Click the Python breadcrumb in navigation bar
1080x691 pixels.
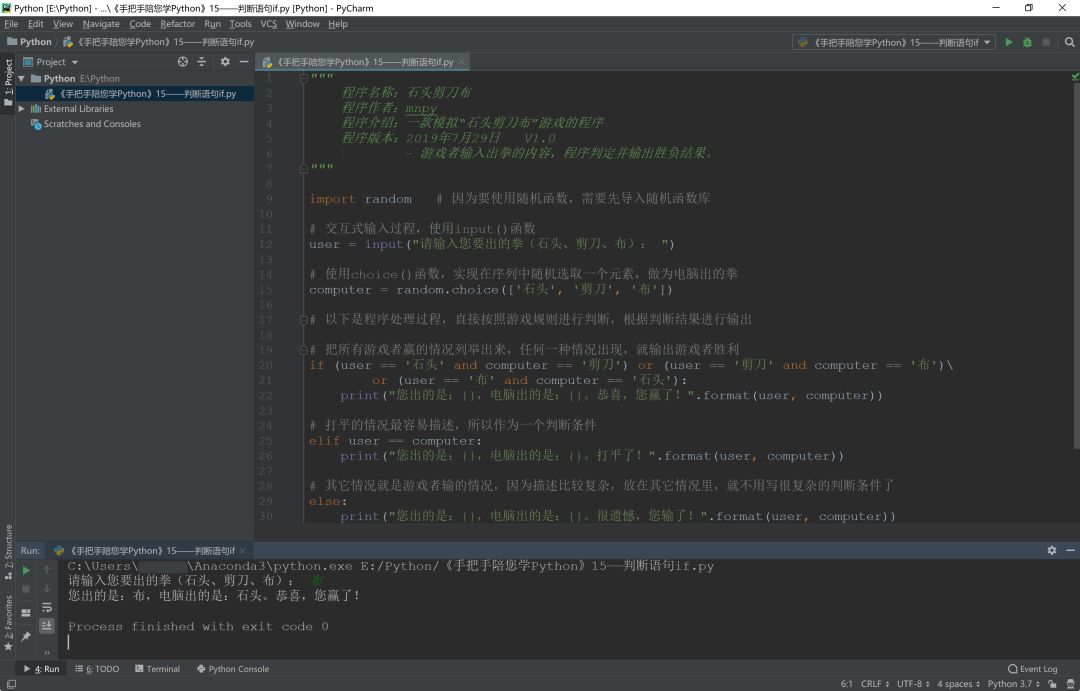[29, 42]
